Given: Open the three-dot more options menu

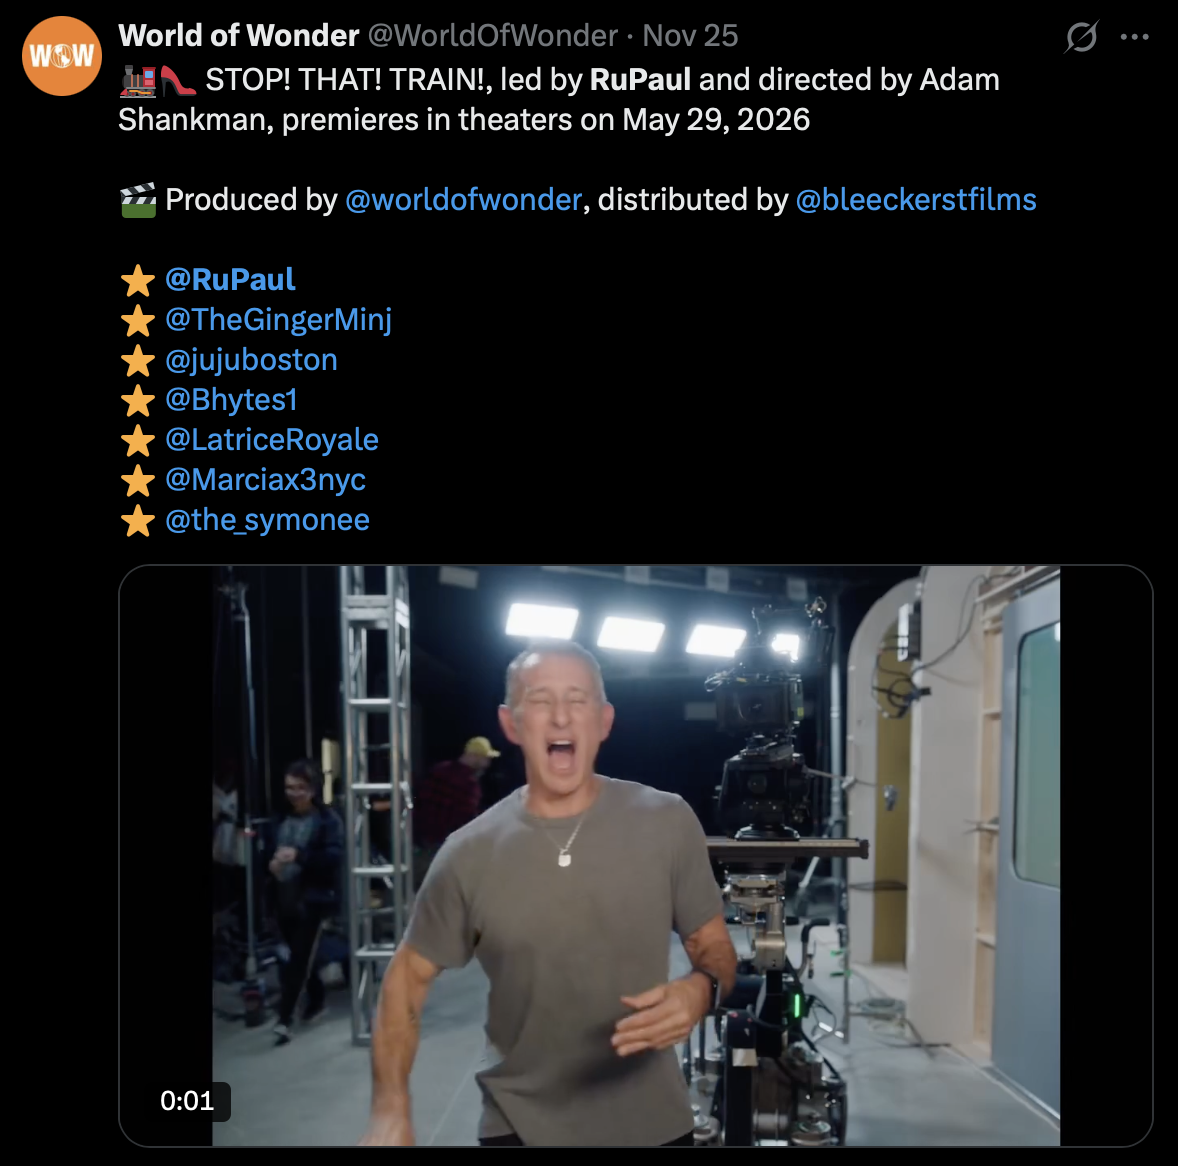Looking at the screenshot, I should [x=1134, y=36].
